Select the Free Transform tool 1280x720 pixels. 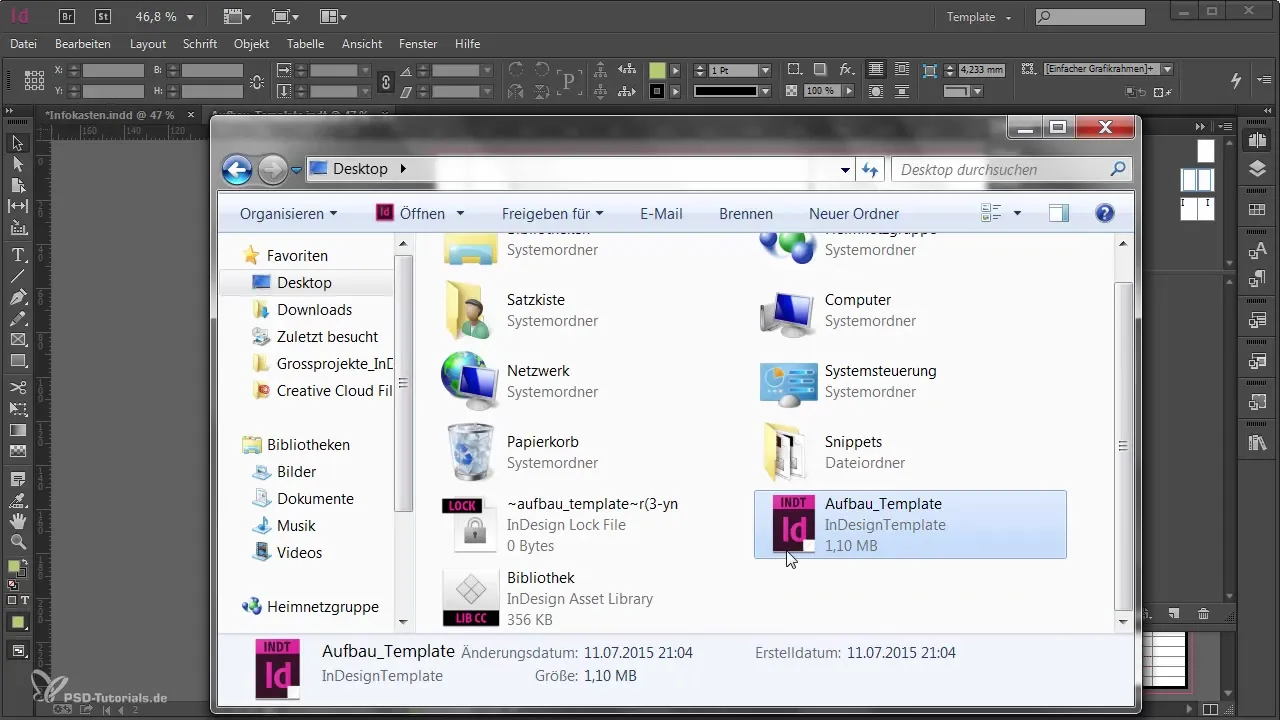(18, 408)
